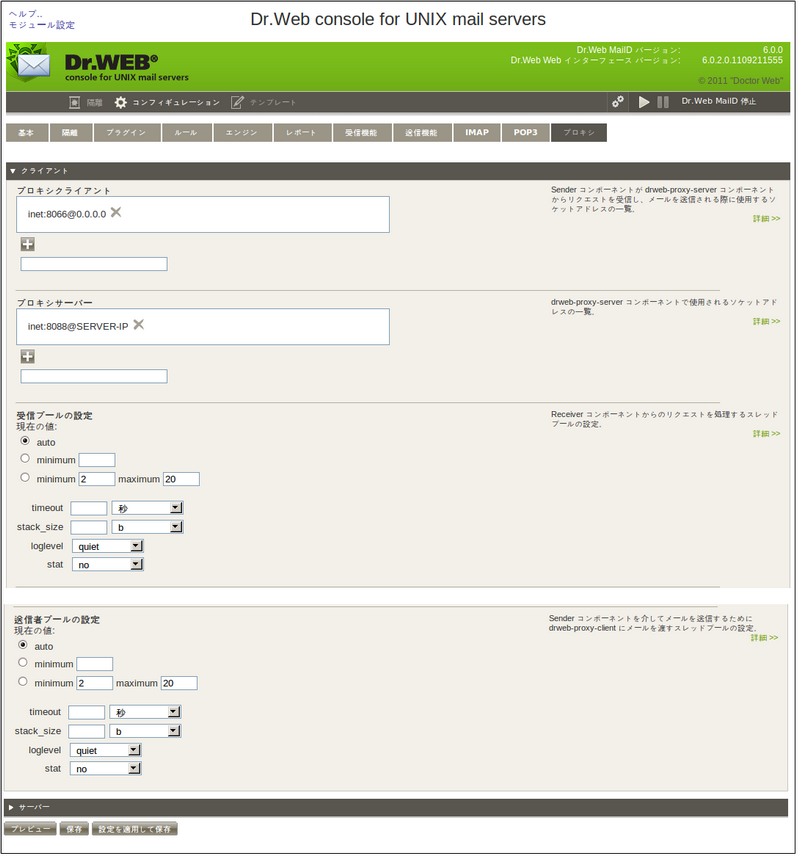Remove inet:8088@SERVER-IP entry with X

[x=139, y=326]
